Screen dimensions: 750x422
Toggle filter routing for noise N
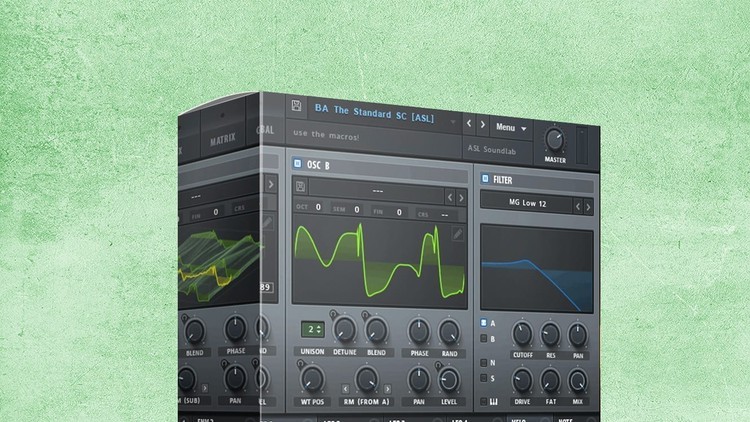(x=484, y=363)
